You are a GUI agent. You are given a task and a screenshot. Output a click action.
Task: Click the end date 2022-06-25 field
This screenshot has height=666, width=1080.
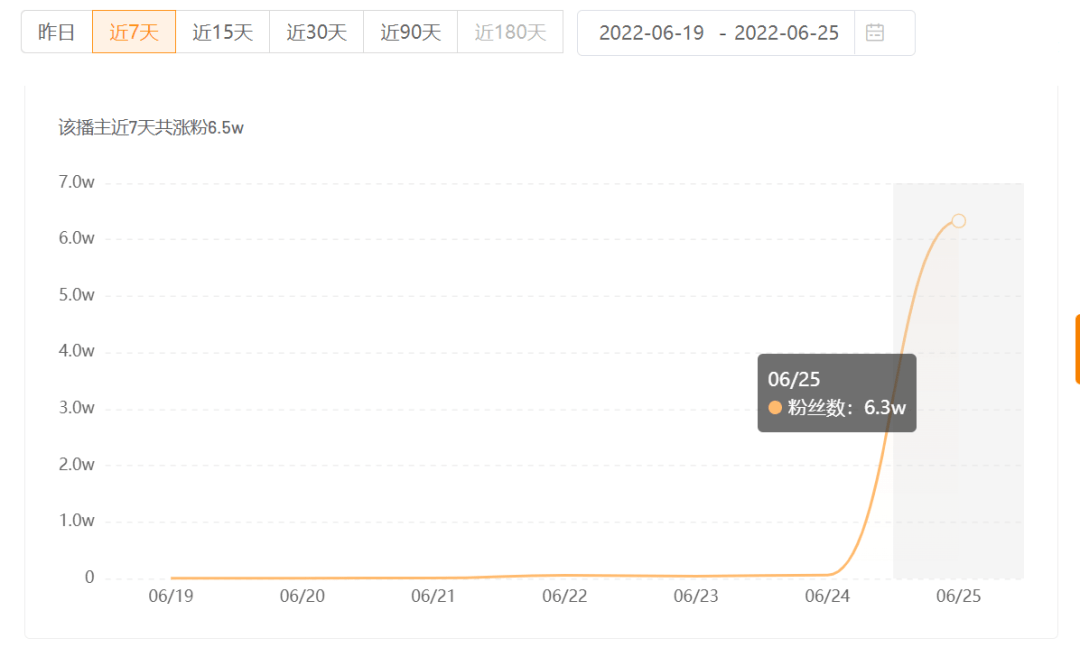click(787, 32)
